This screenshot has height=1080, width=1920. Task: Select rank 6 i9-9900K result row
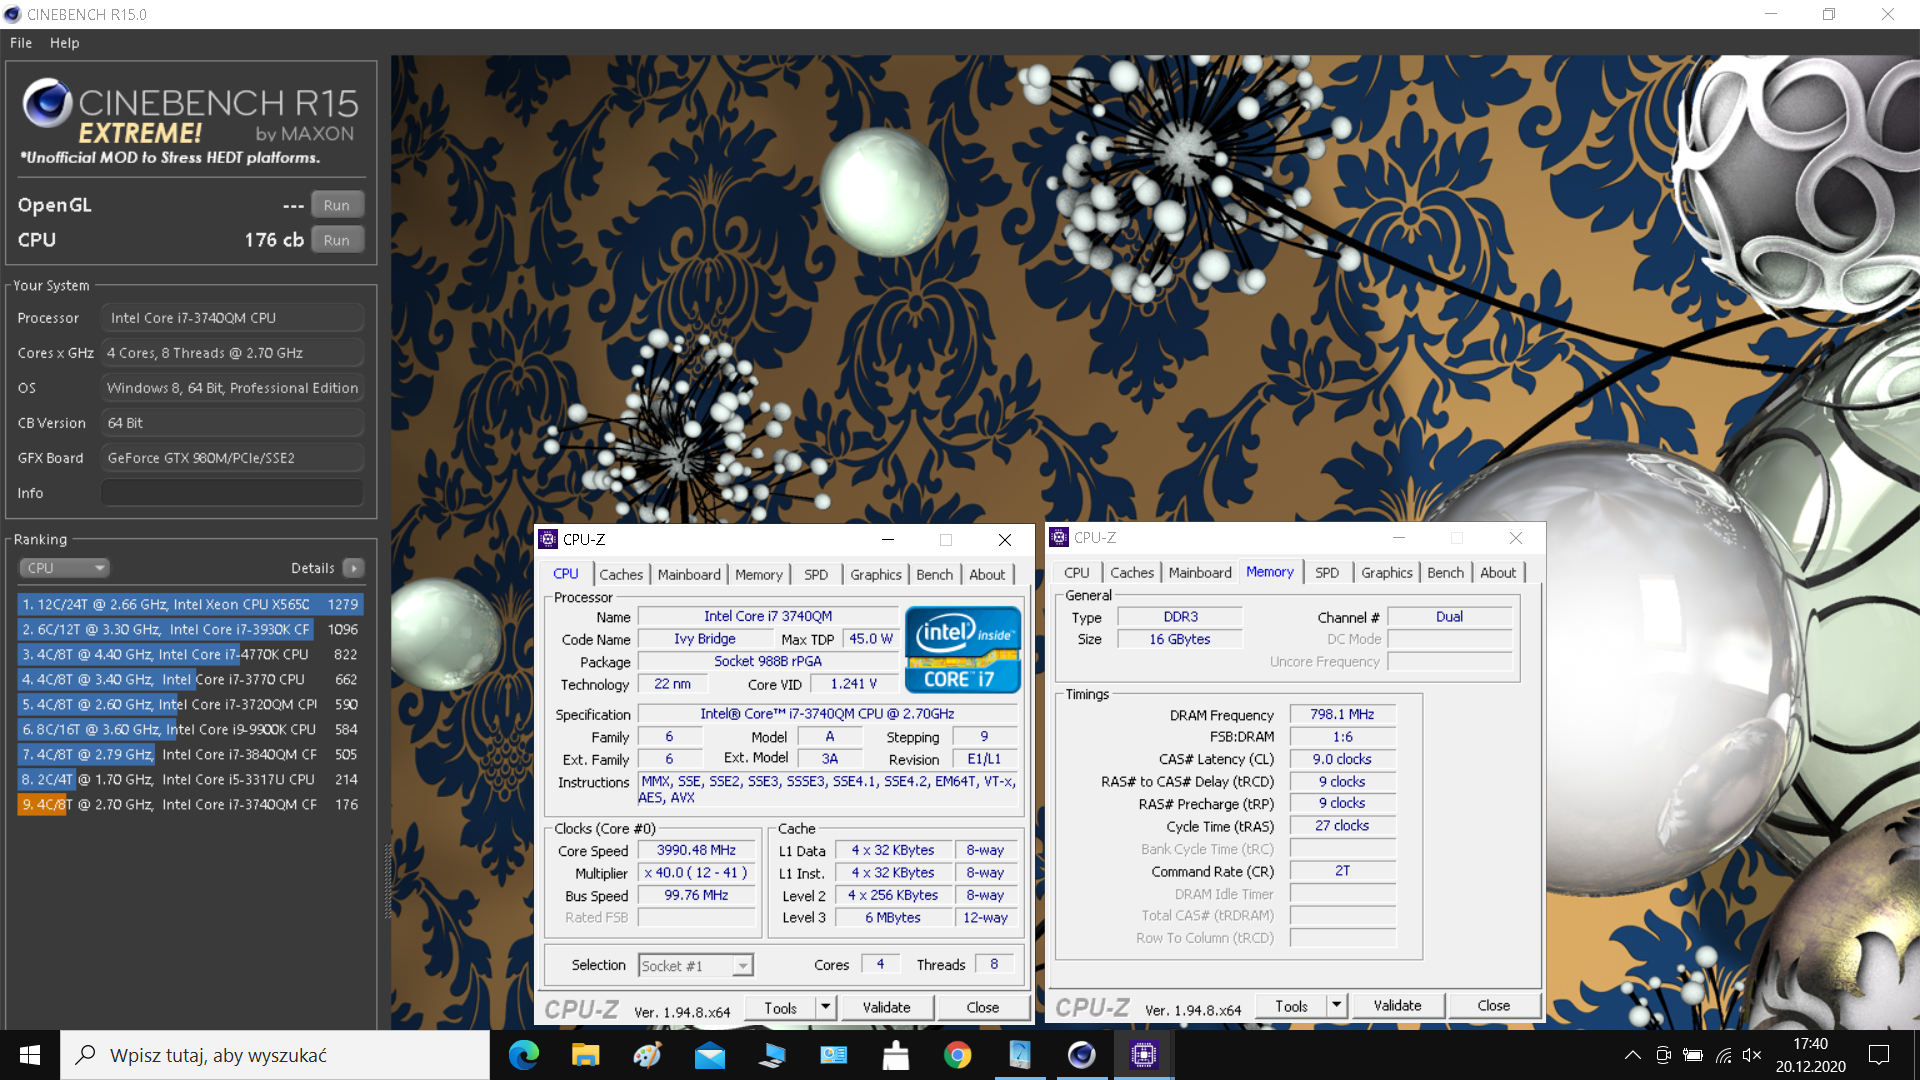tap(189, 729)
